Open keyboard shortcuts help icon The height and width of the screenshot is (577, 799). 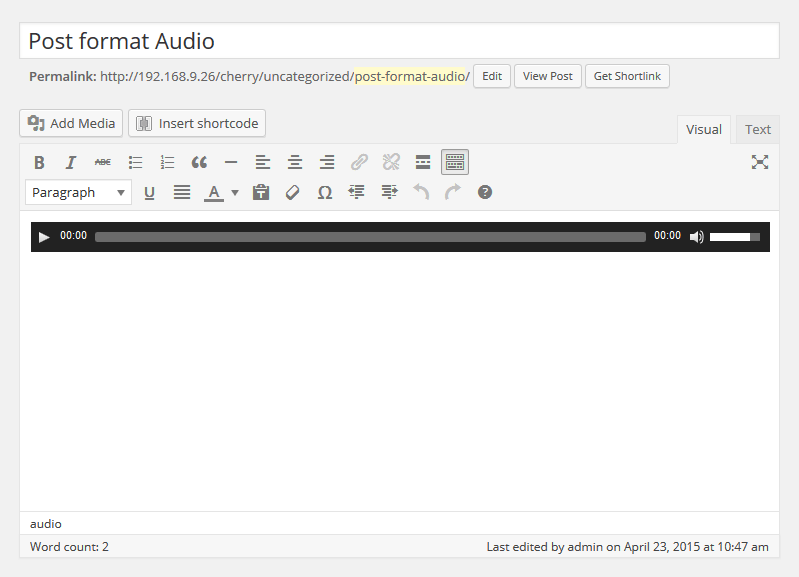click(485, 192)
